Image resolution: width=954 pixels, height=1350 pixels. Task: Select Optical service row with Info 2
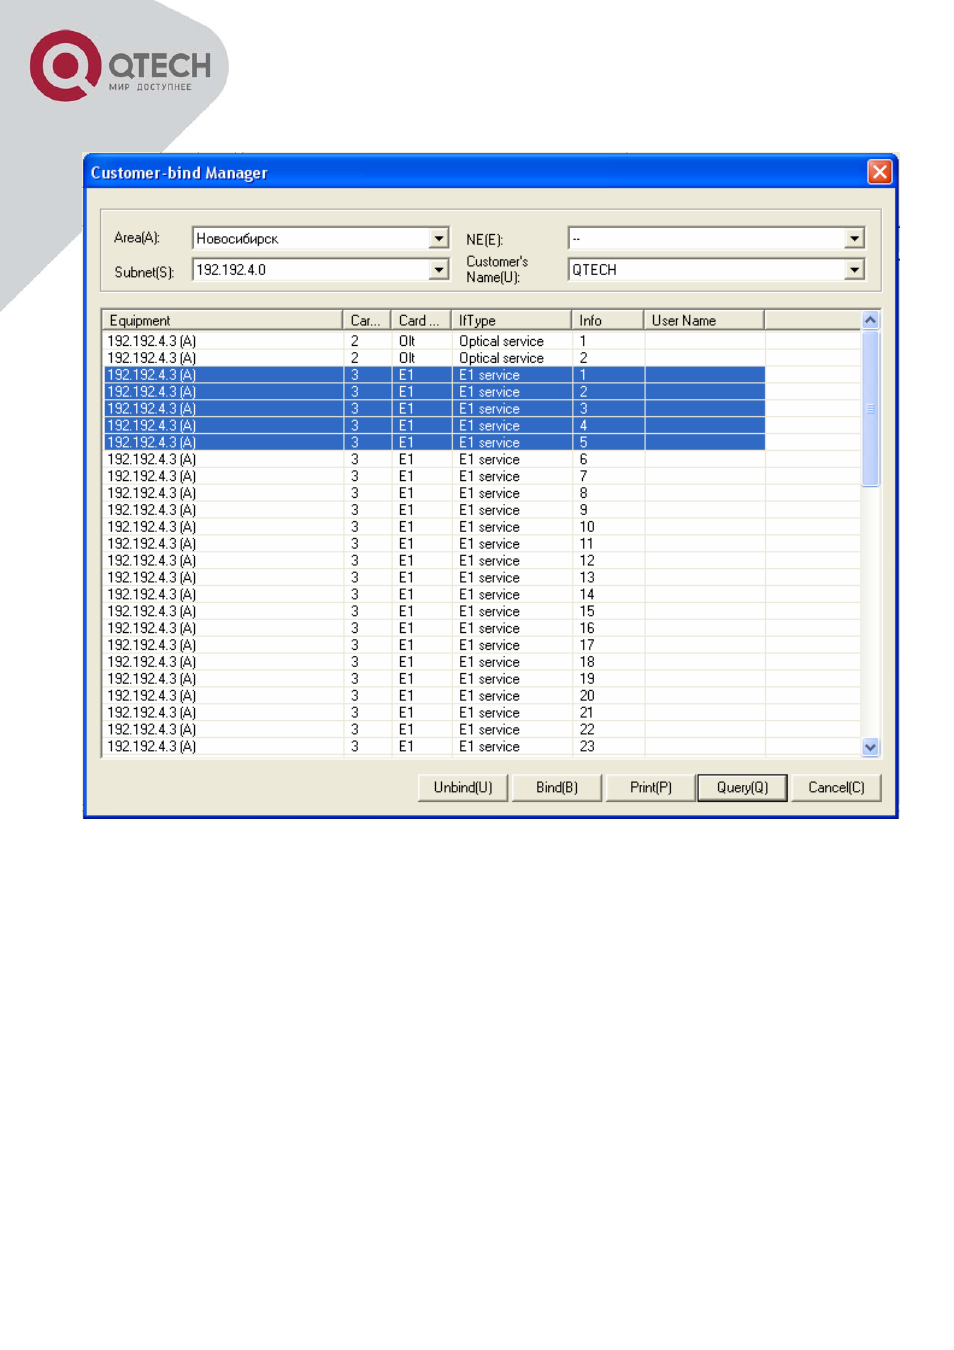pyautogui.click(x=434, y=358)
